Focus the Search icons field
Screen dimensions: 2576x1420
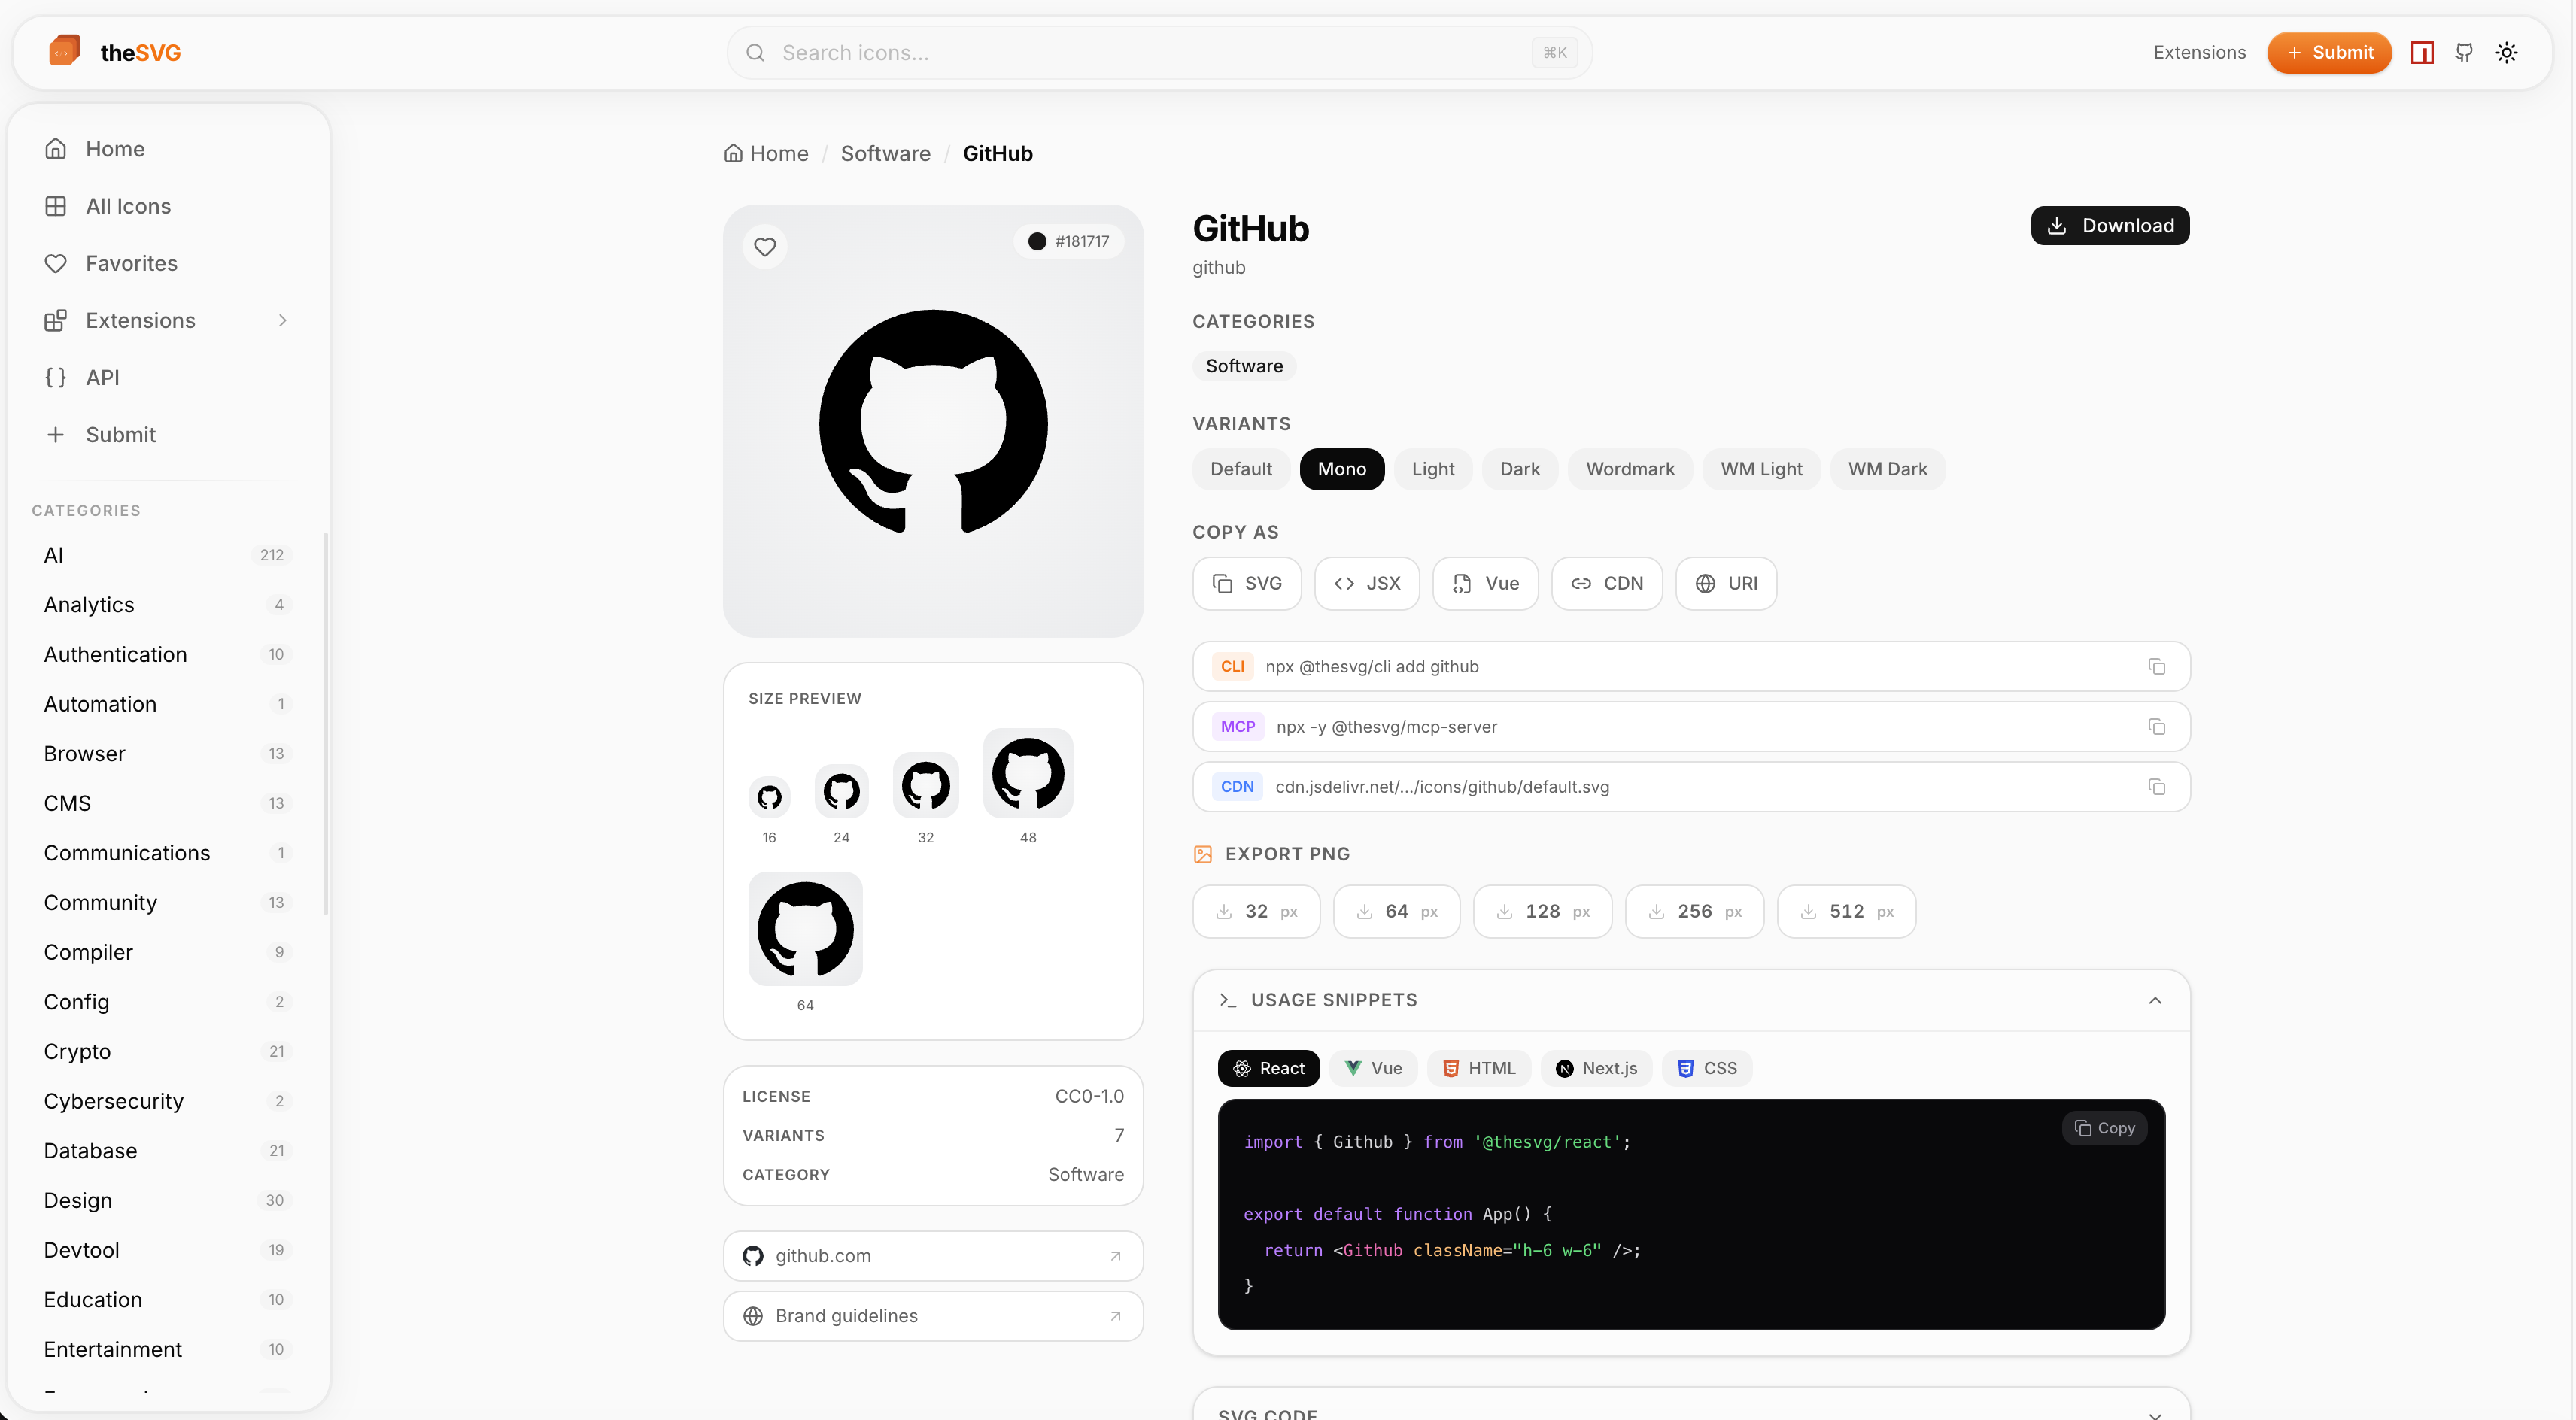coord(1150,52)
